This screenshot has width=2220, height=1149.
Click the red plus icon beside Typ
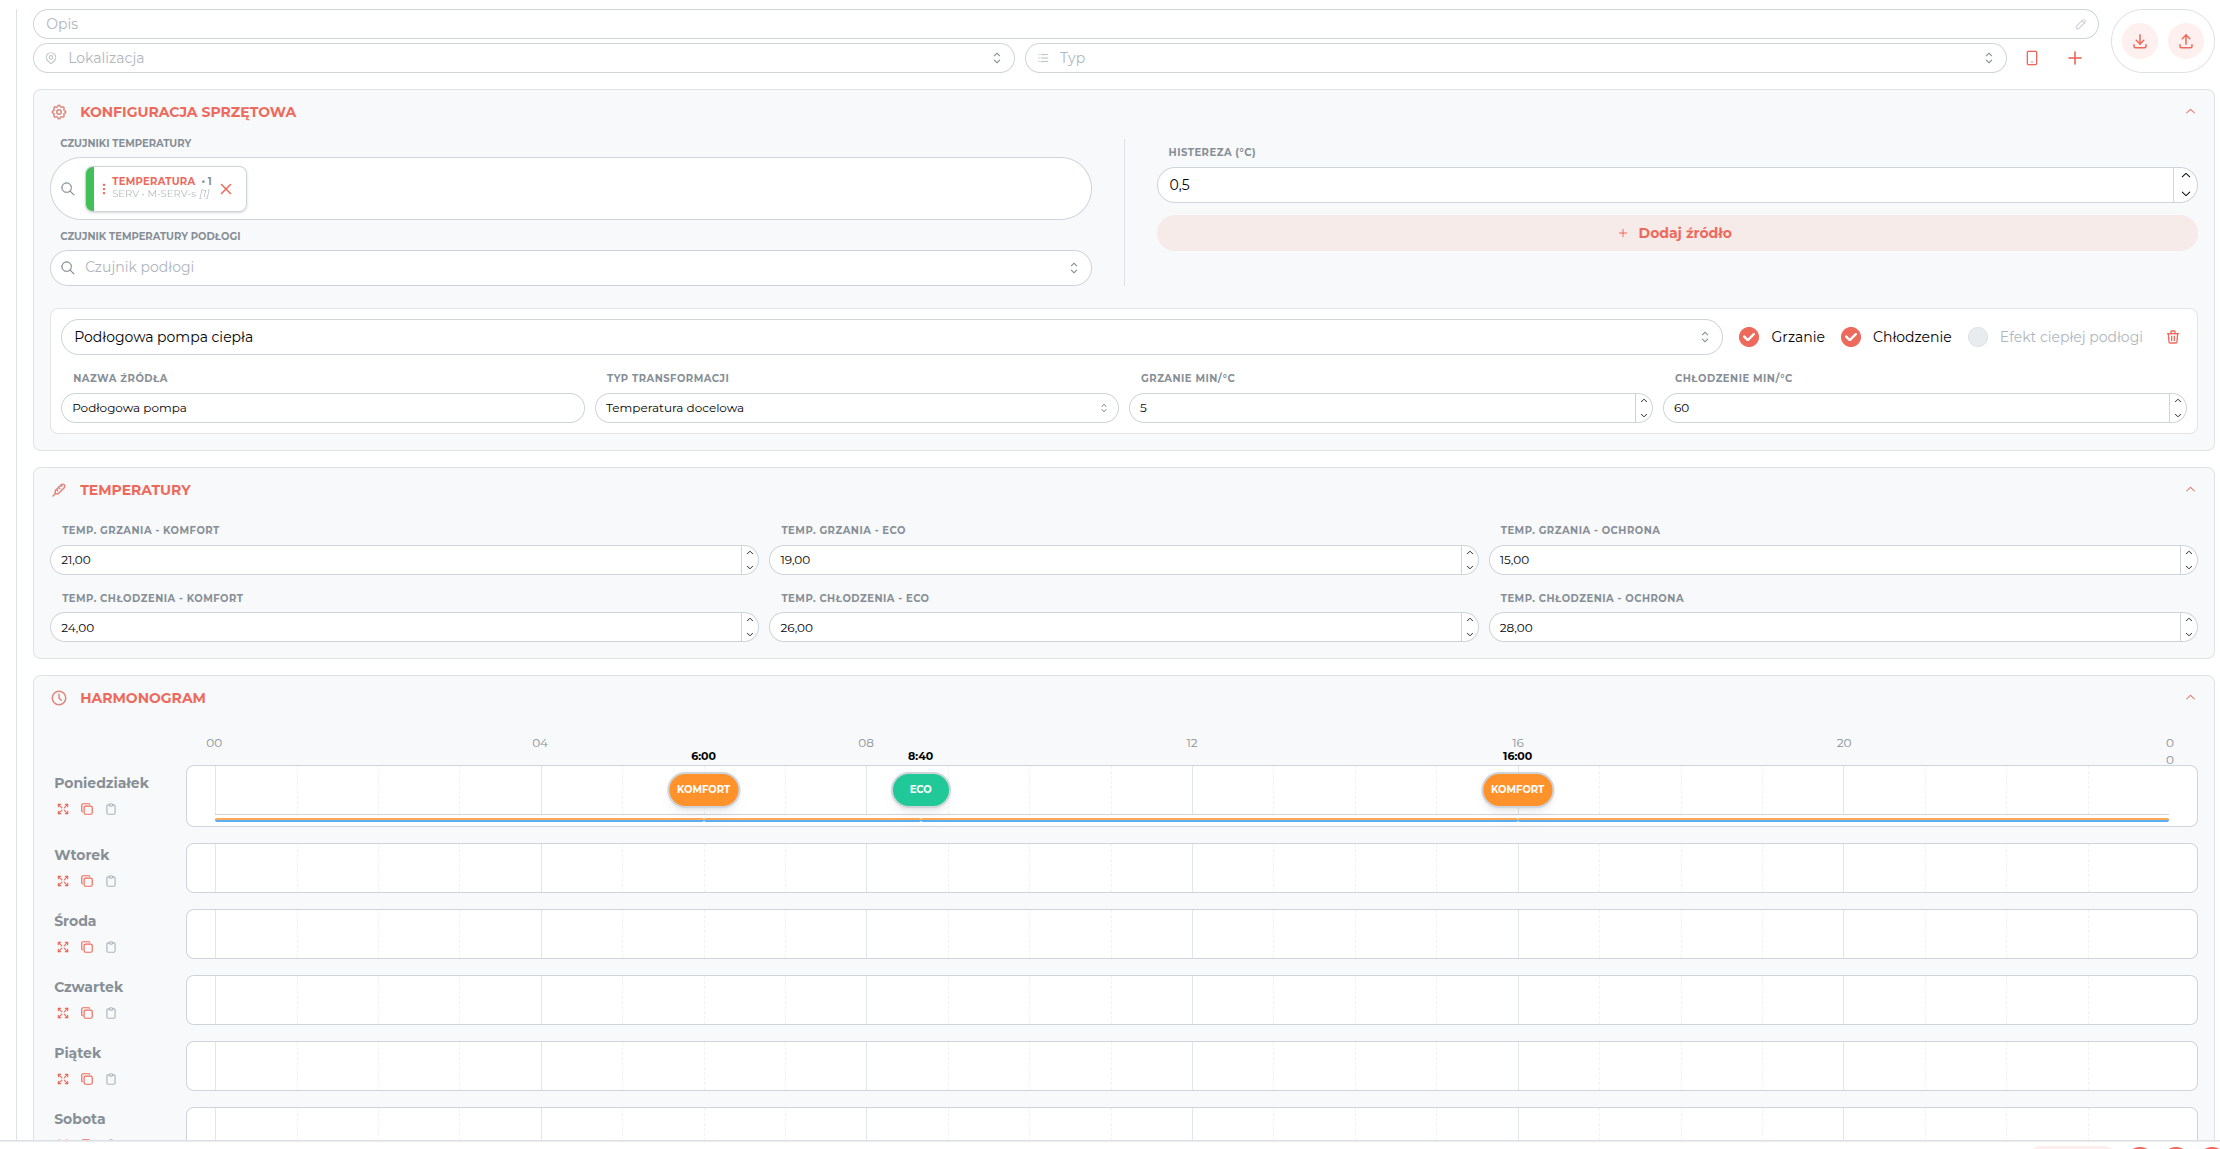point(2075,58)
